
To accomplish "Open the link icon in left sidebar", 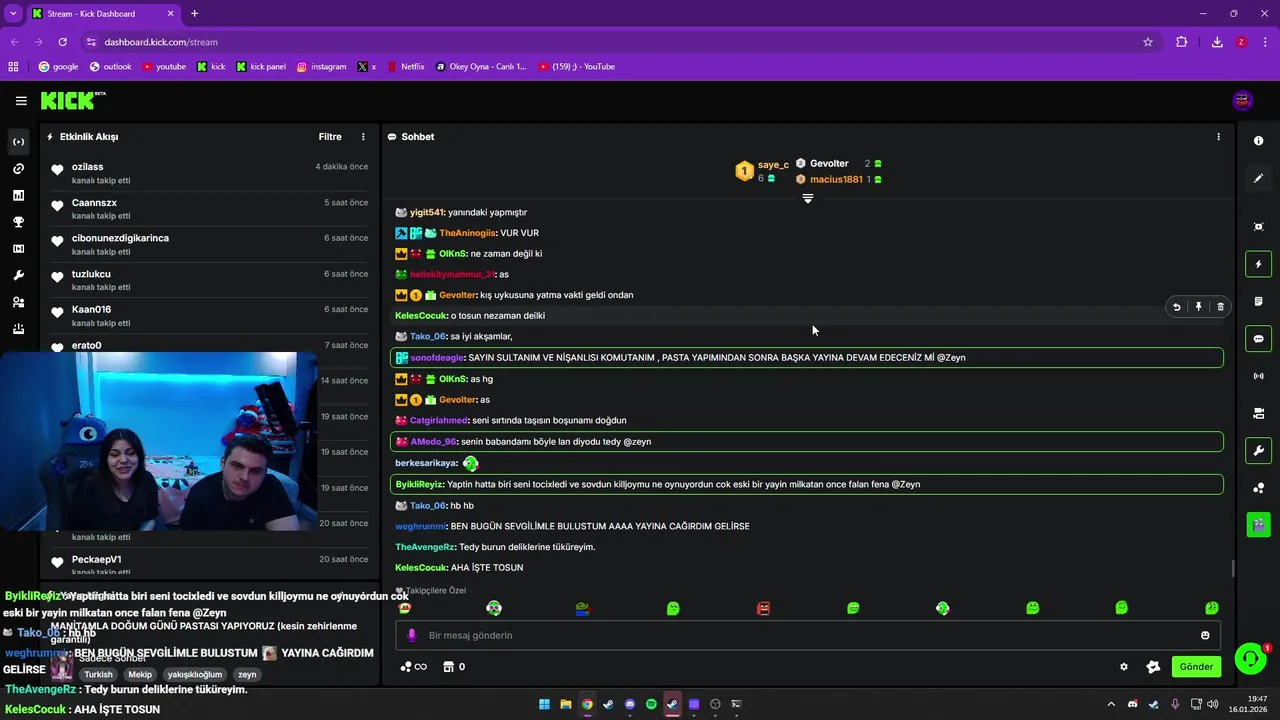I will [18, 169].
